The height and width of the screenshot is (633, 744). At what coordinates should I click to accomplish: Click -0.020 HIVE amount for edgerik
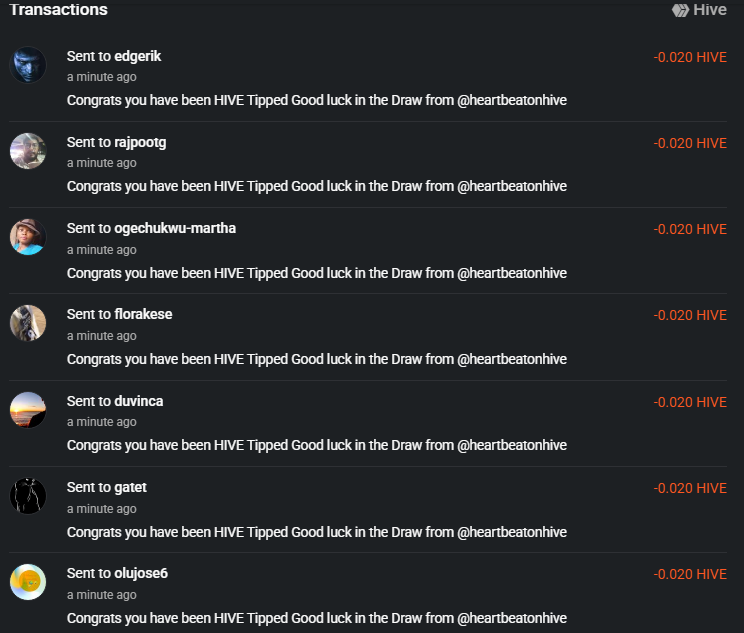coord(690,57)
